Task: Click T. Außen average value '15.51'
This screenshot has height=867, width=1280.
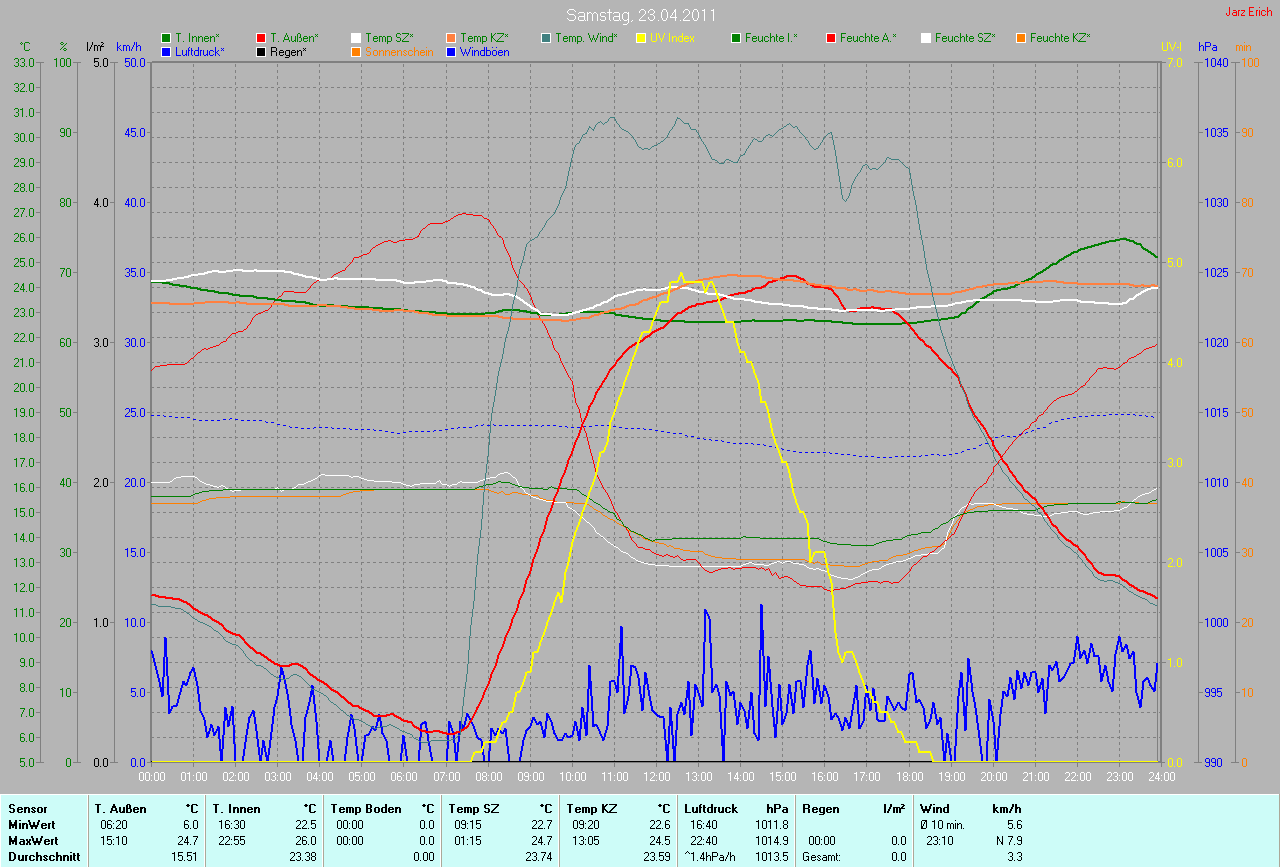Action: pyautogui.click(x=183, y=857)
